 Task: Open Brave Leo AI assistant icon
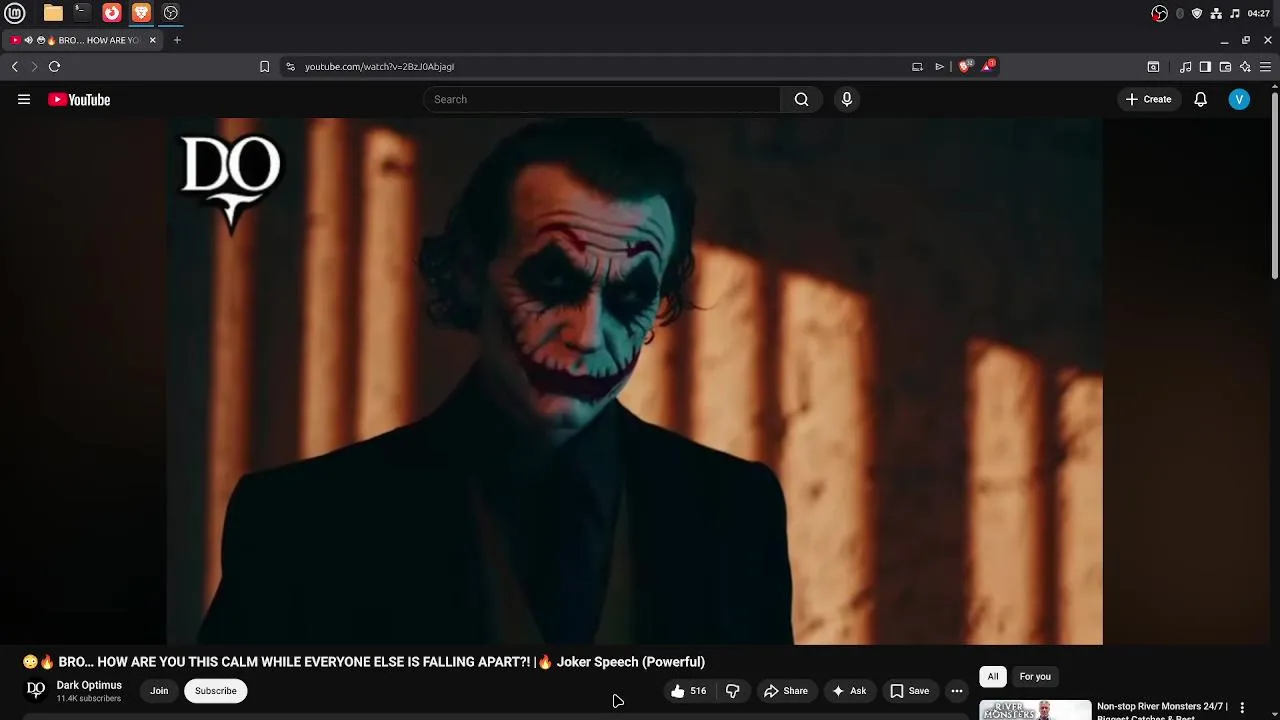[1245, 67]
